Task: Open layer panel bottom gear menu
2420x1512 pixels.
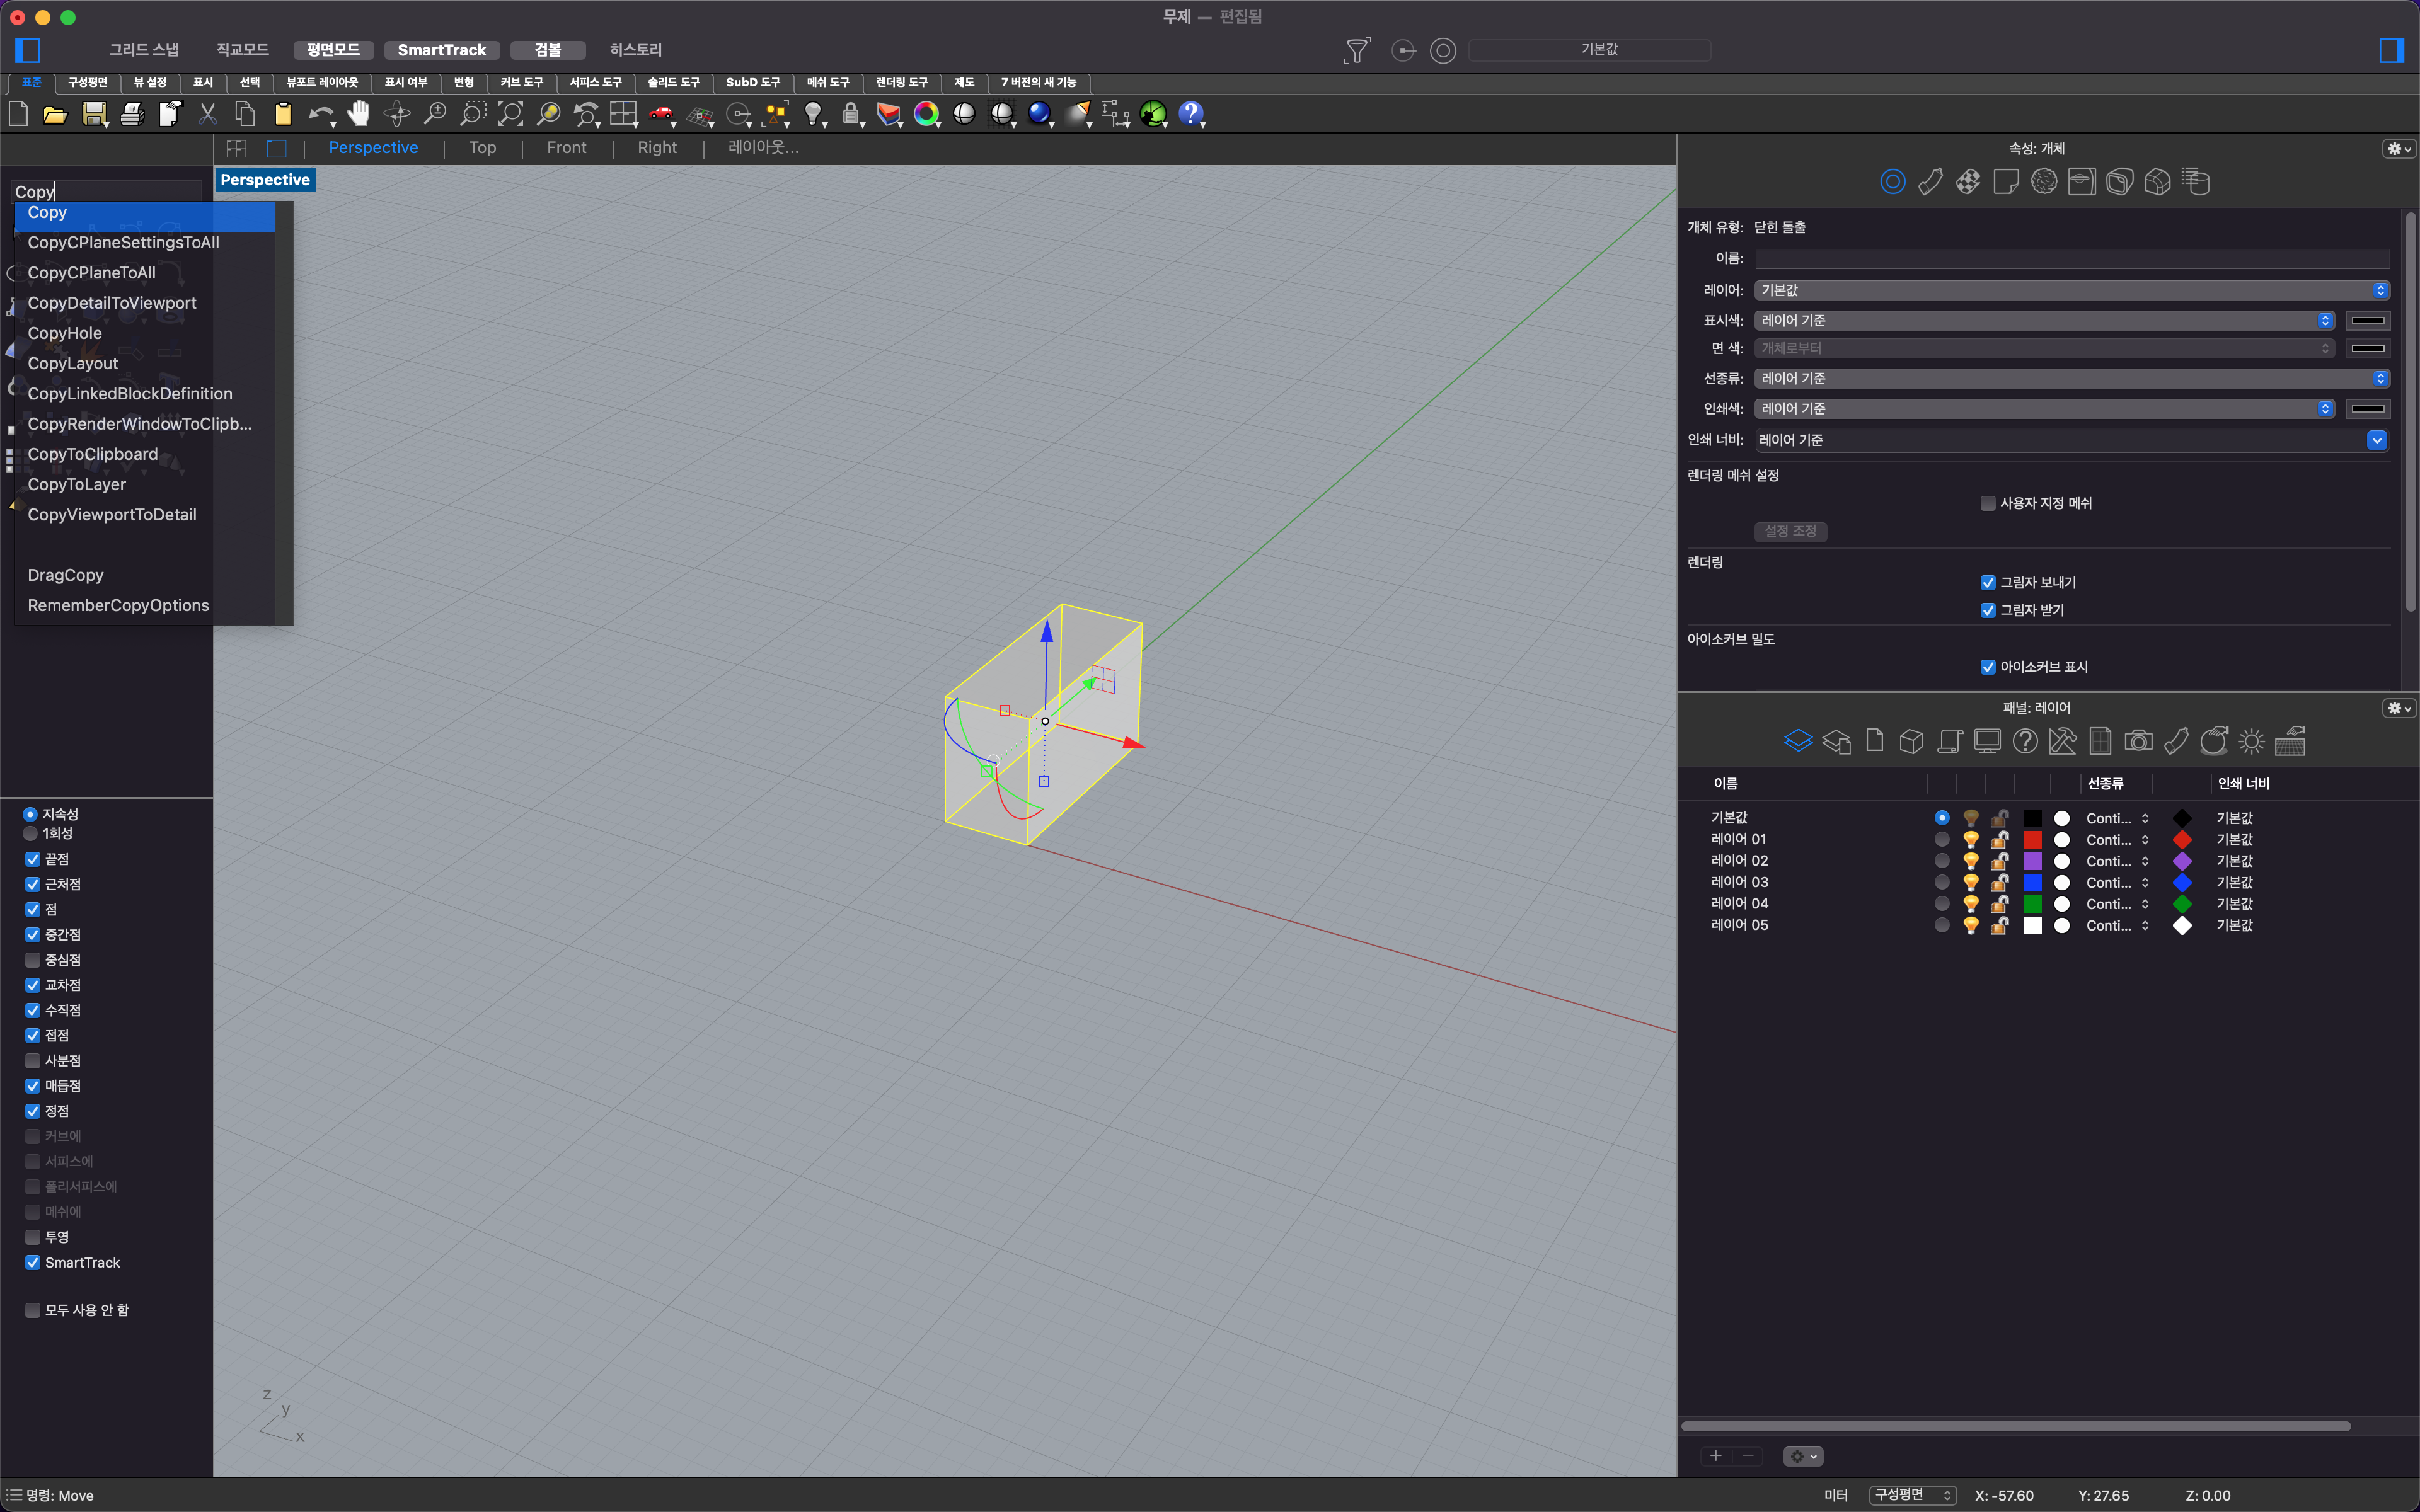Action: pyautogui.click(x=1803, y=1456)
